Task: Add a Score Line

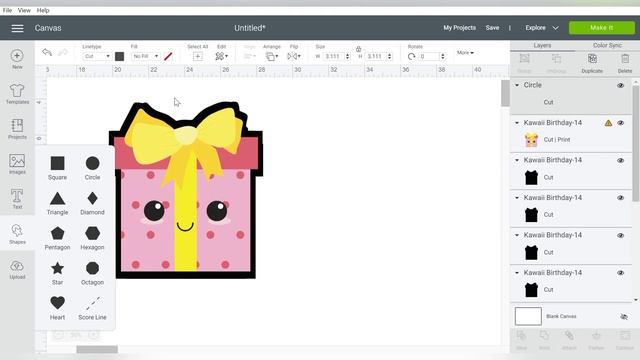Action: coord(92,308)
